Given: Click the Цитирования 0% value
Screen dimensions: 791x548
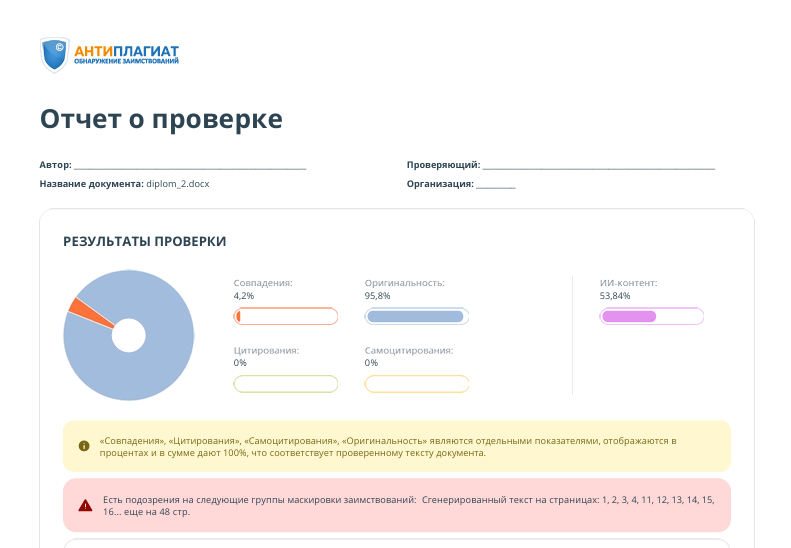Looking at the screenshot, I should pyautogui.click(x=240, y=363).
